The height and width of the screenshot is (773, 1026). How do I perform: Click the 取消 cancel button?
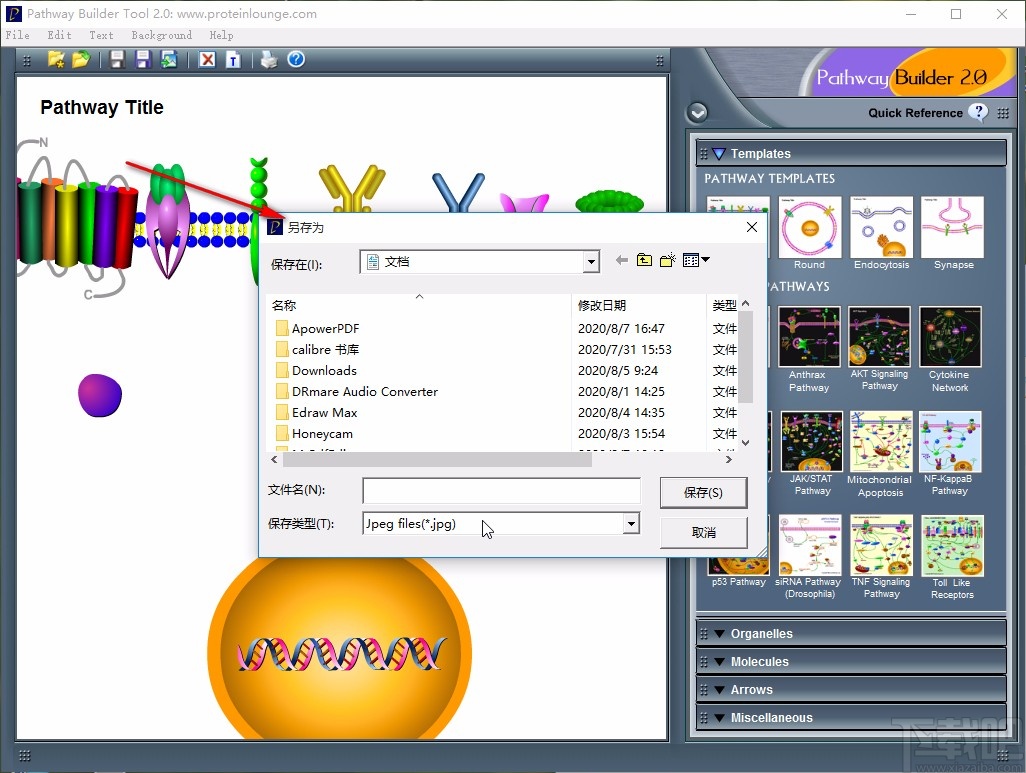coord(703,533)
